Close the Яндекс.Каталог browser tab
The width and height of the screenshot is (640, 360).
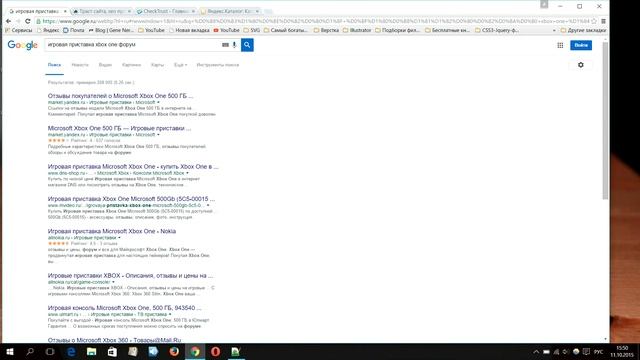(257, 11)
